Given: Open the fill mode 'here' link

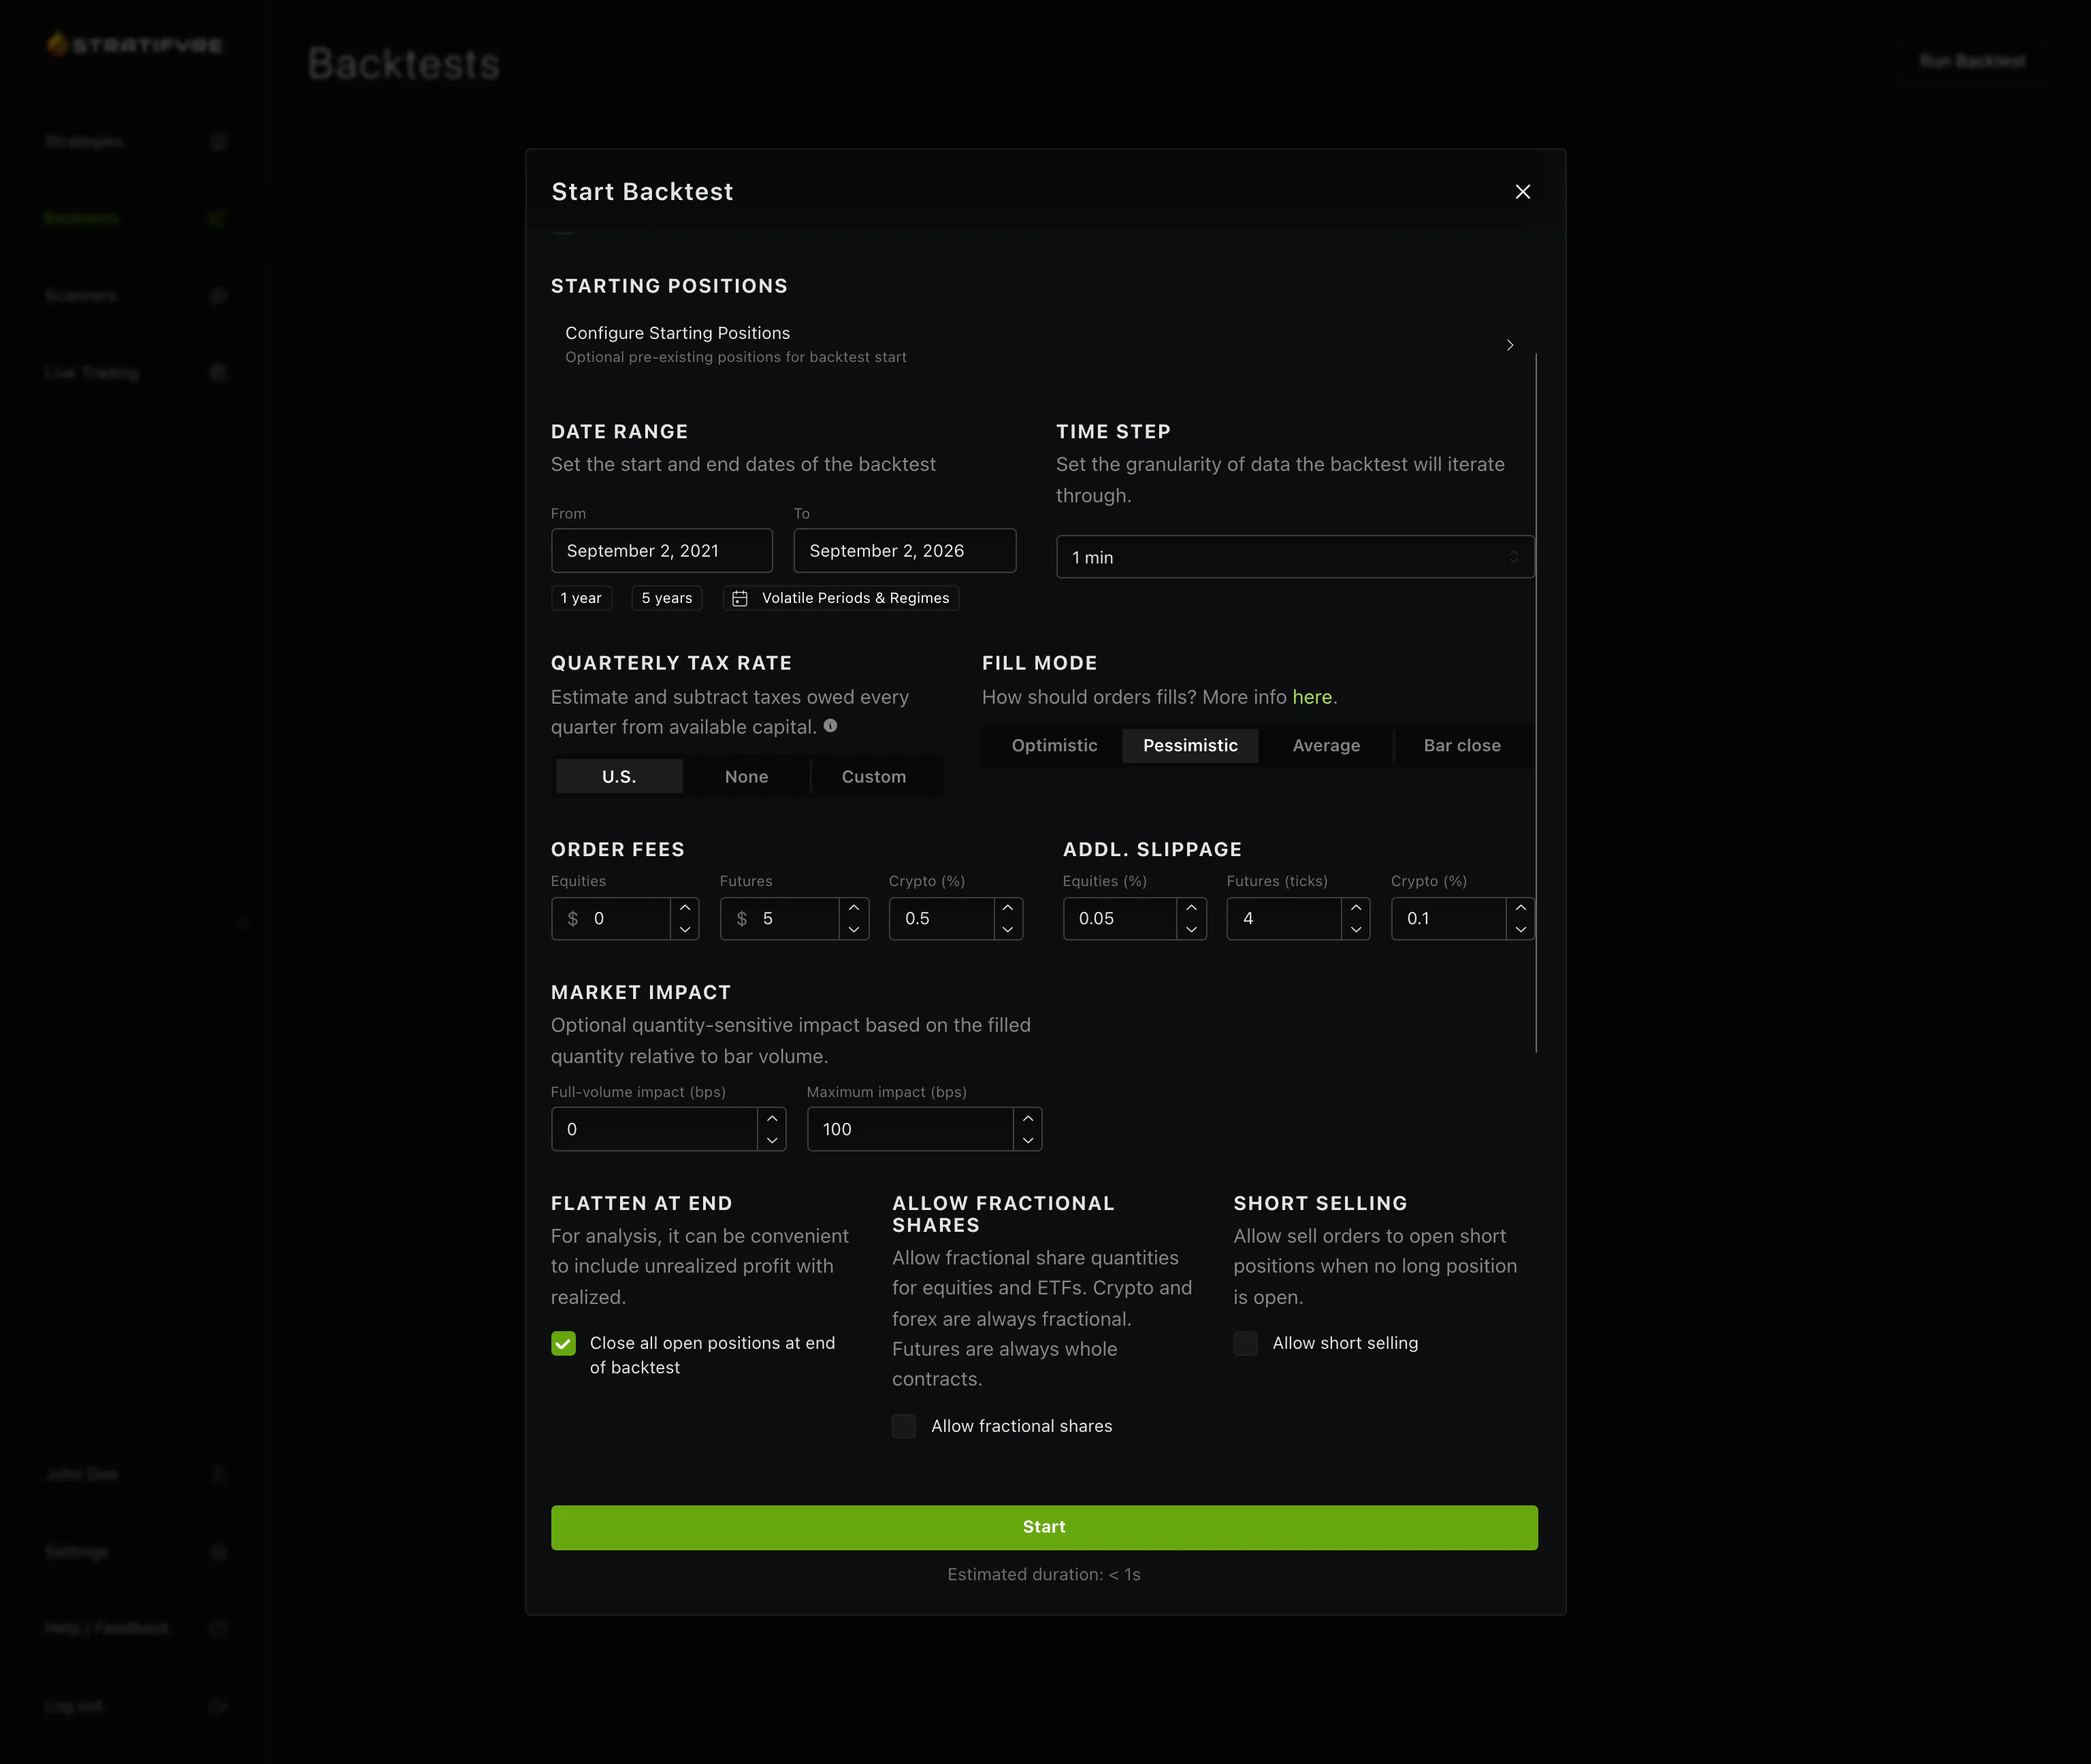Looking at the screenshot, I should pos(1311,697).
